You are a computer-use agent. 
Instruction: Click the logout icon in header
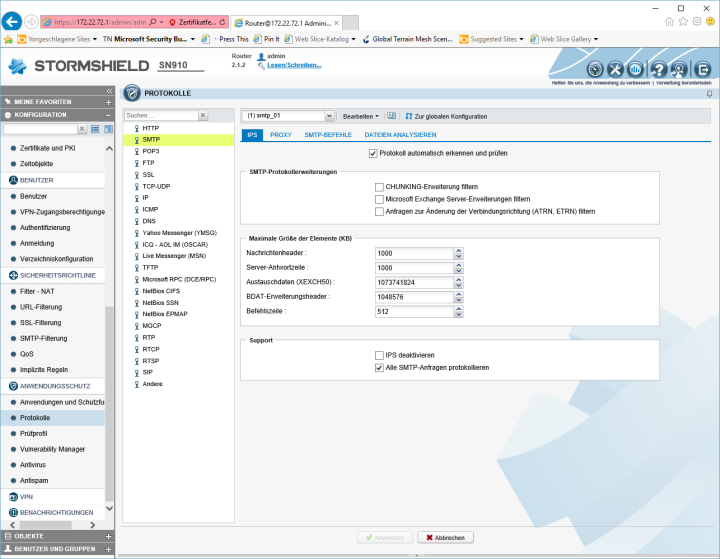click(703, 69)
